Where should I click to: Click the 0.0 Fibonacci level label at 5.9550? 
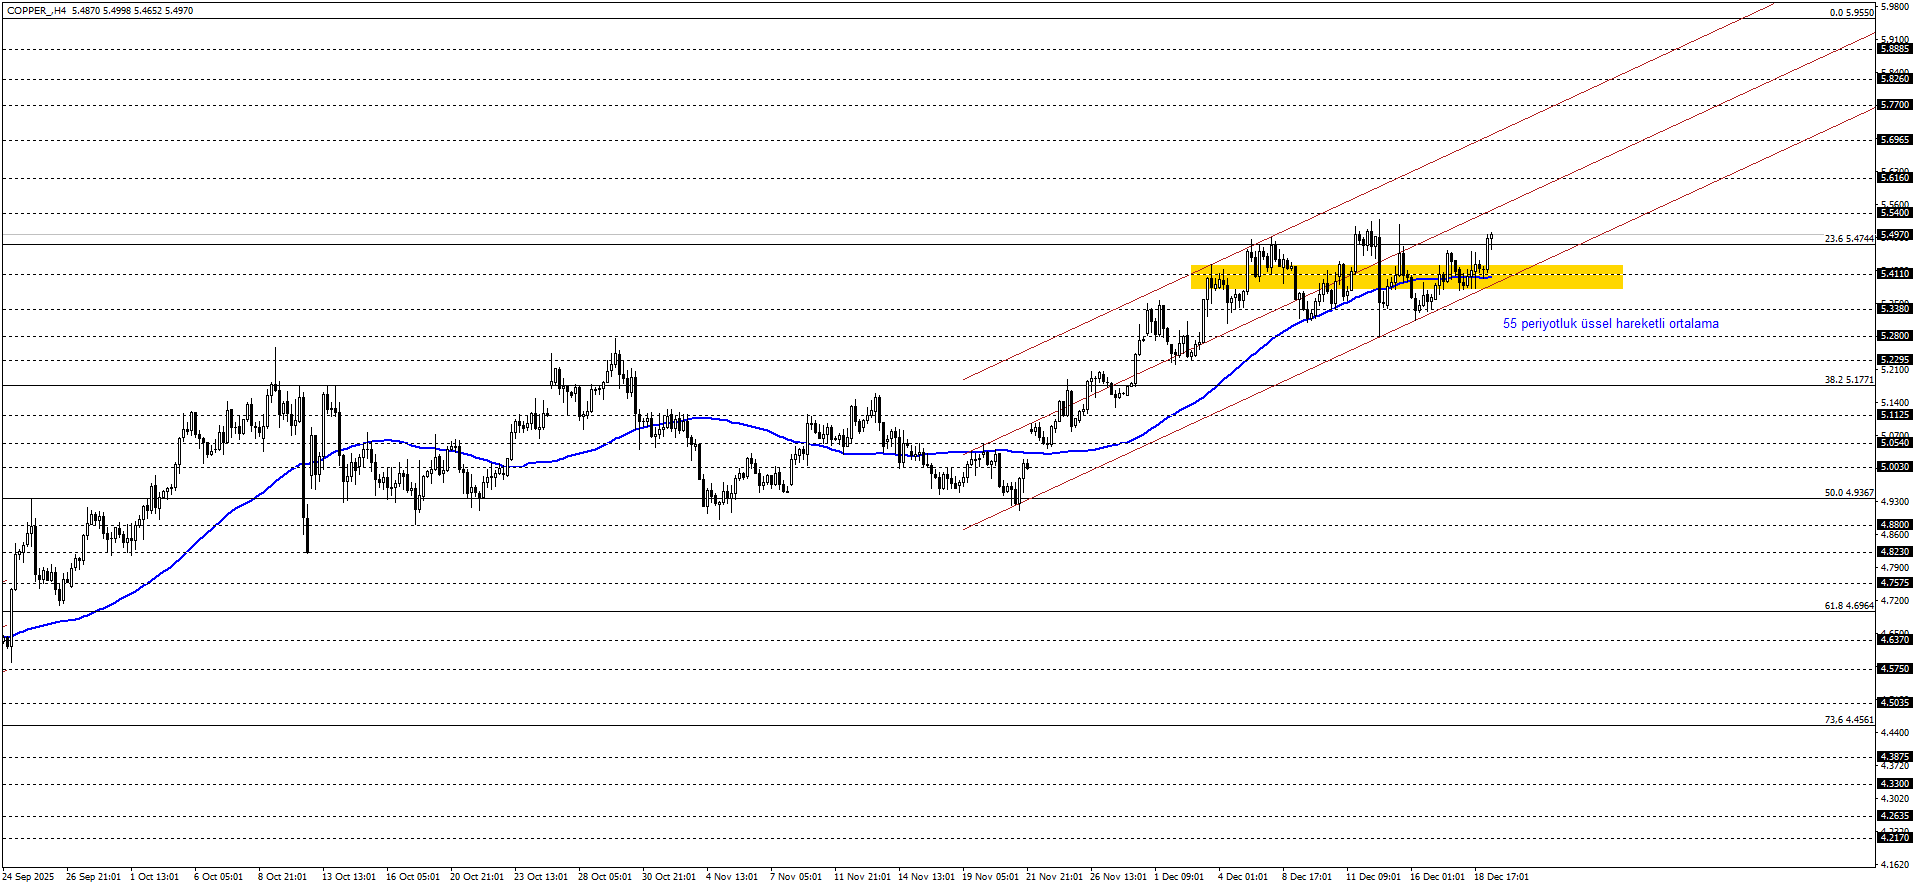(x=1851, y=13)
